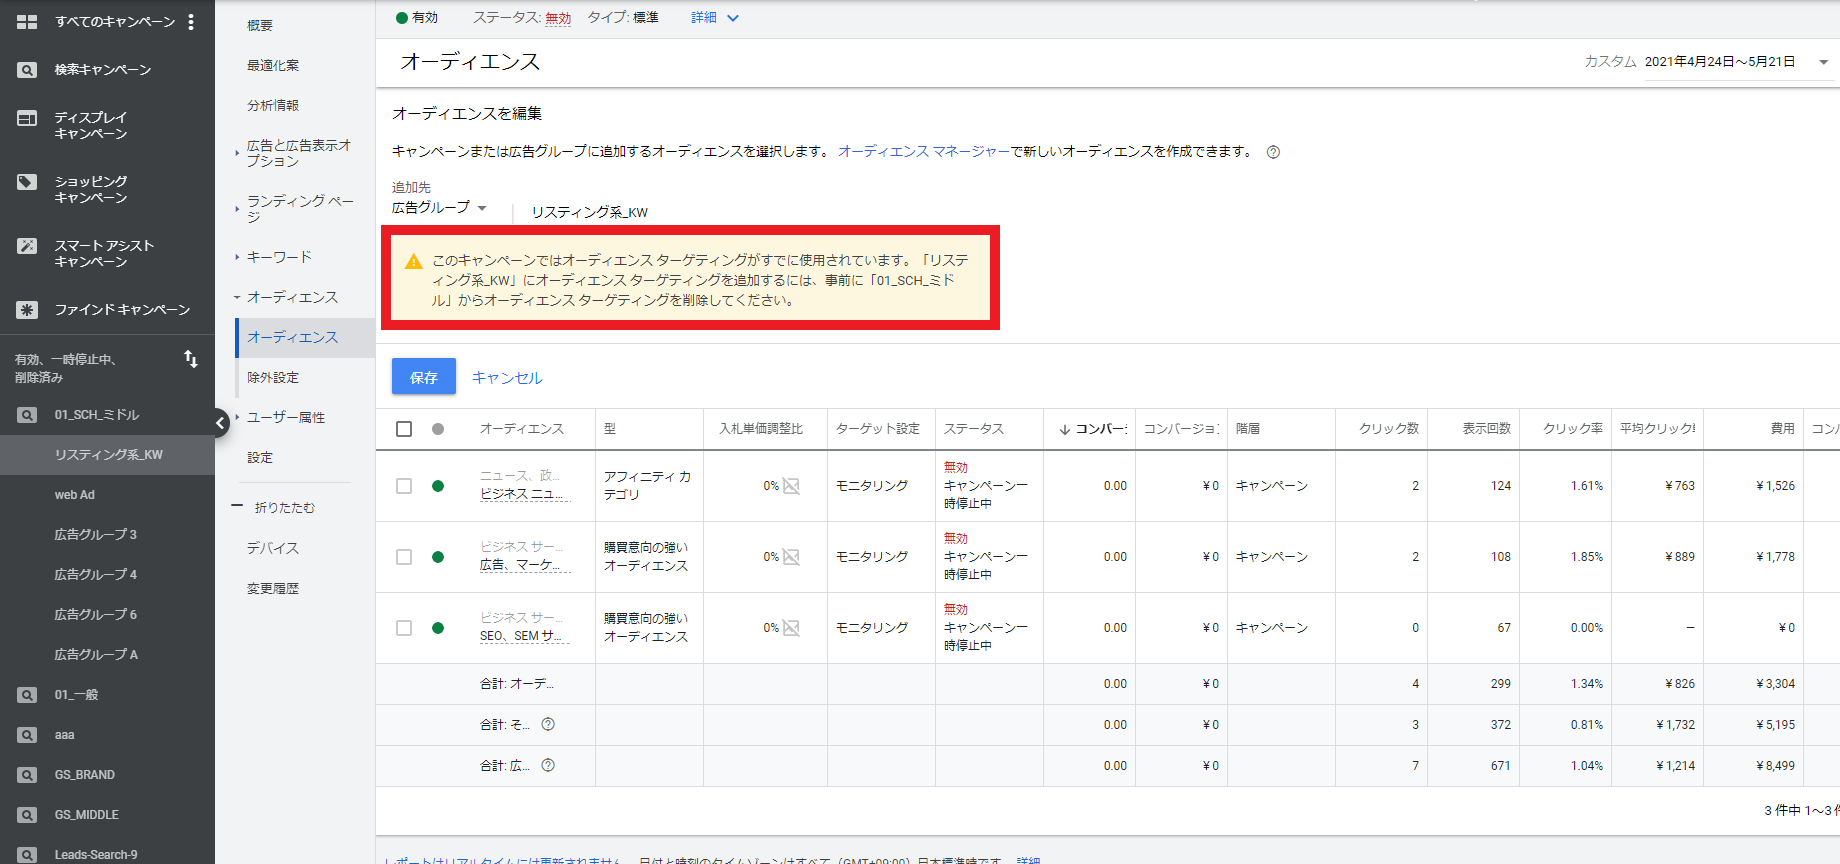
Task: Click the blue 保存 button
Action: 424,377
